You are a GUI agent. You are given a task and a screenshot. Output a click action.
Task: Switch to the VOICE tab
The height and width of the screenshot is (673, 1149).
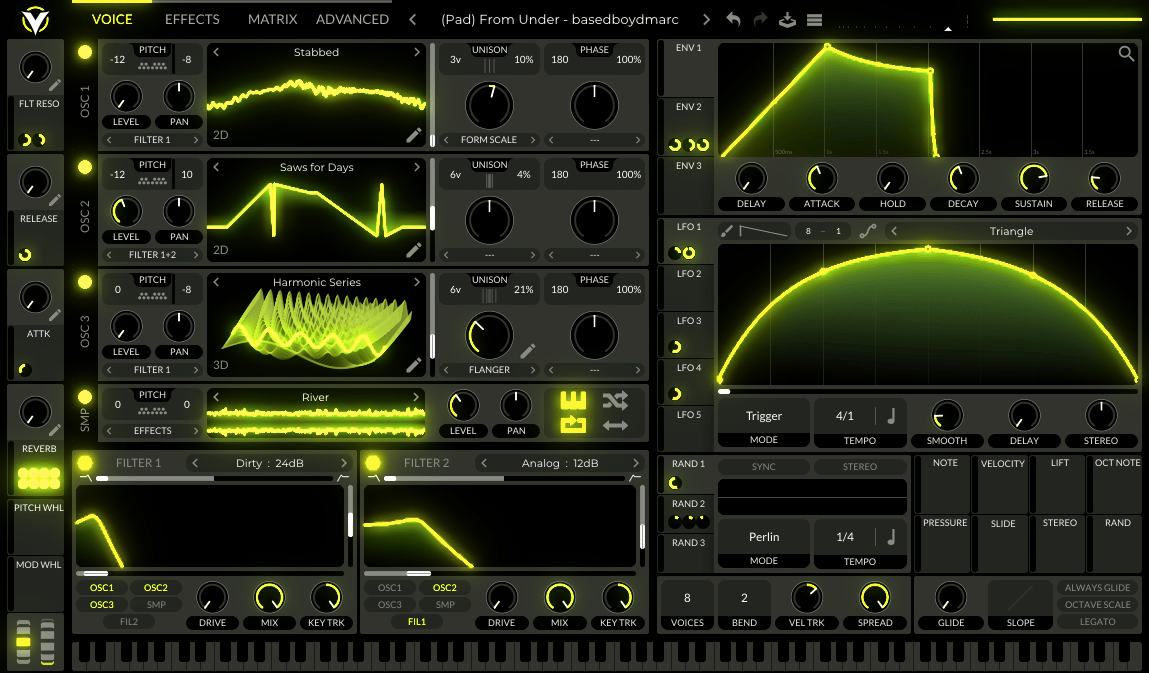(x=111, y=20)
